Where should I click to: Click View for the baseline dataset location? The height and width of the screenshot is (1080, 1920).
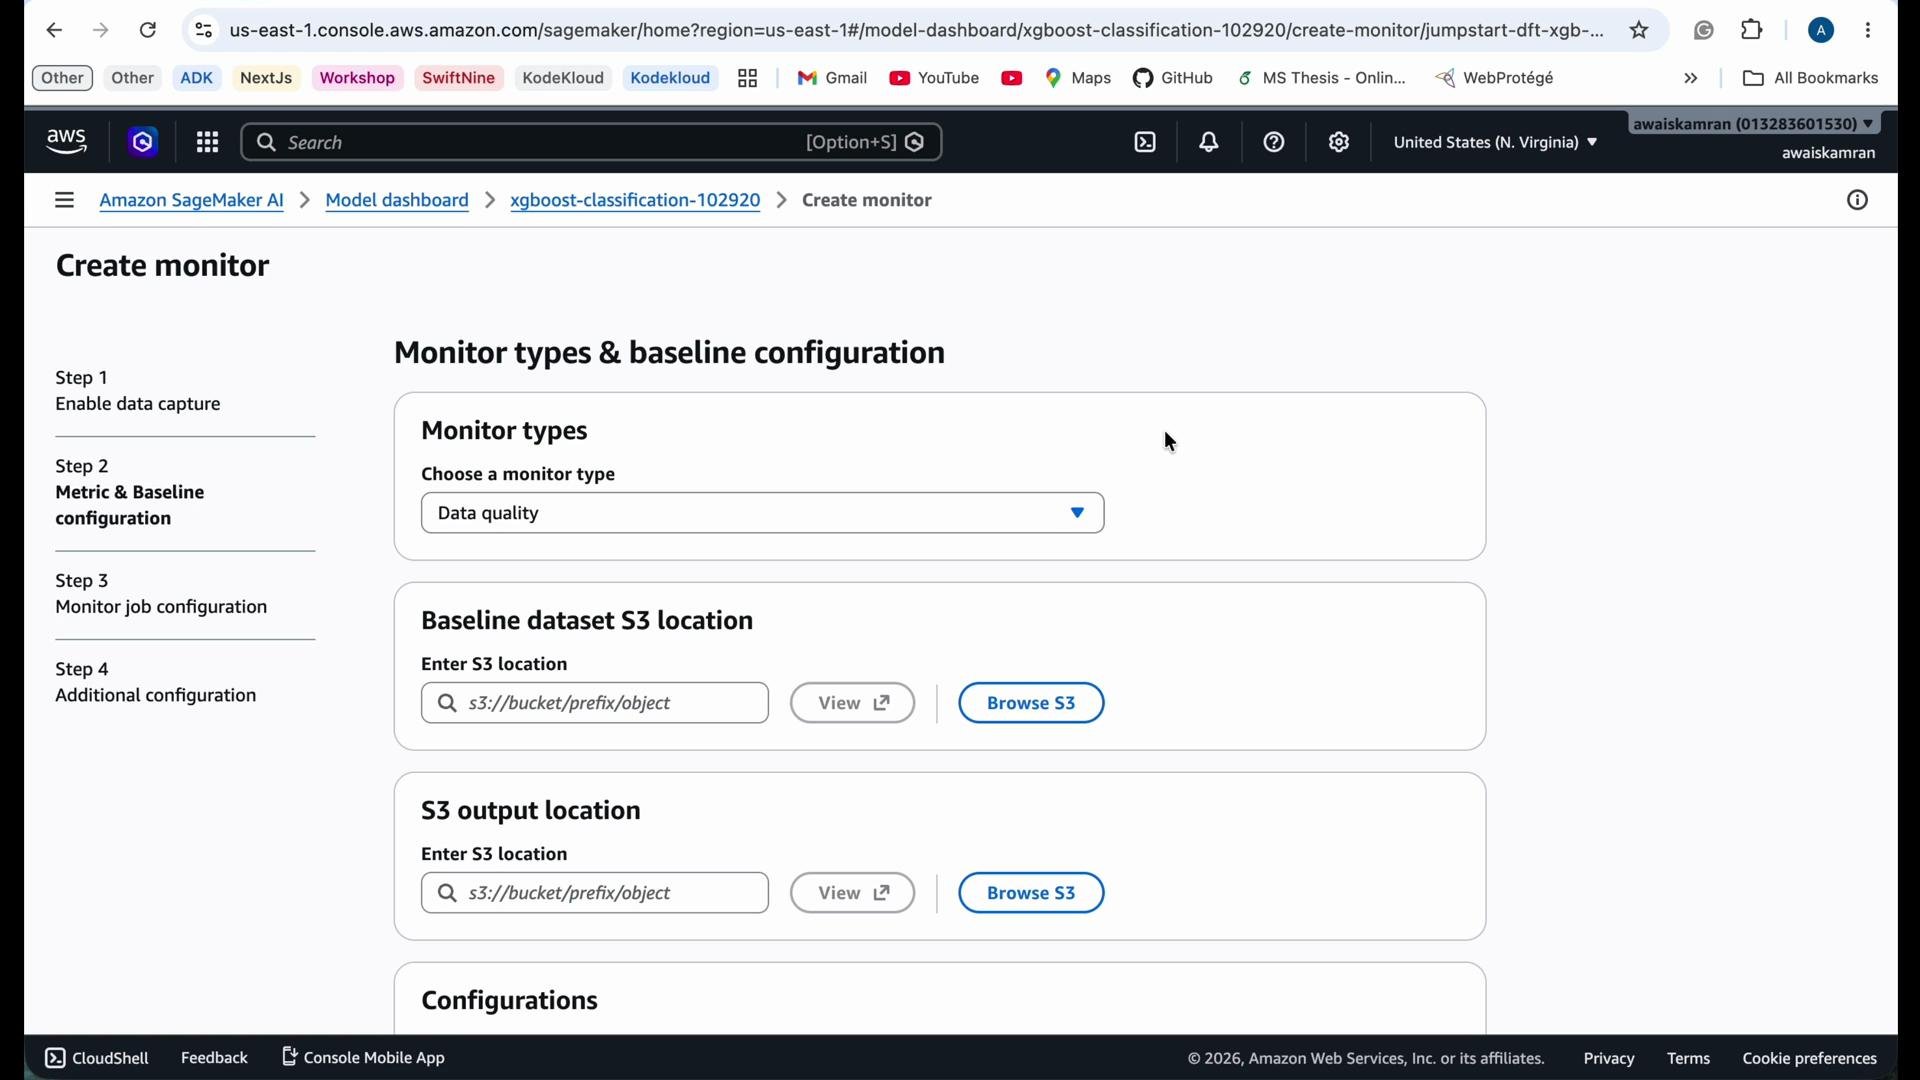[852, 703]
